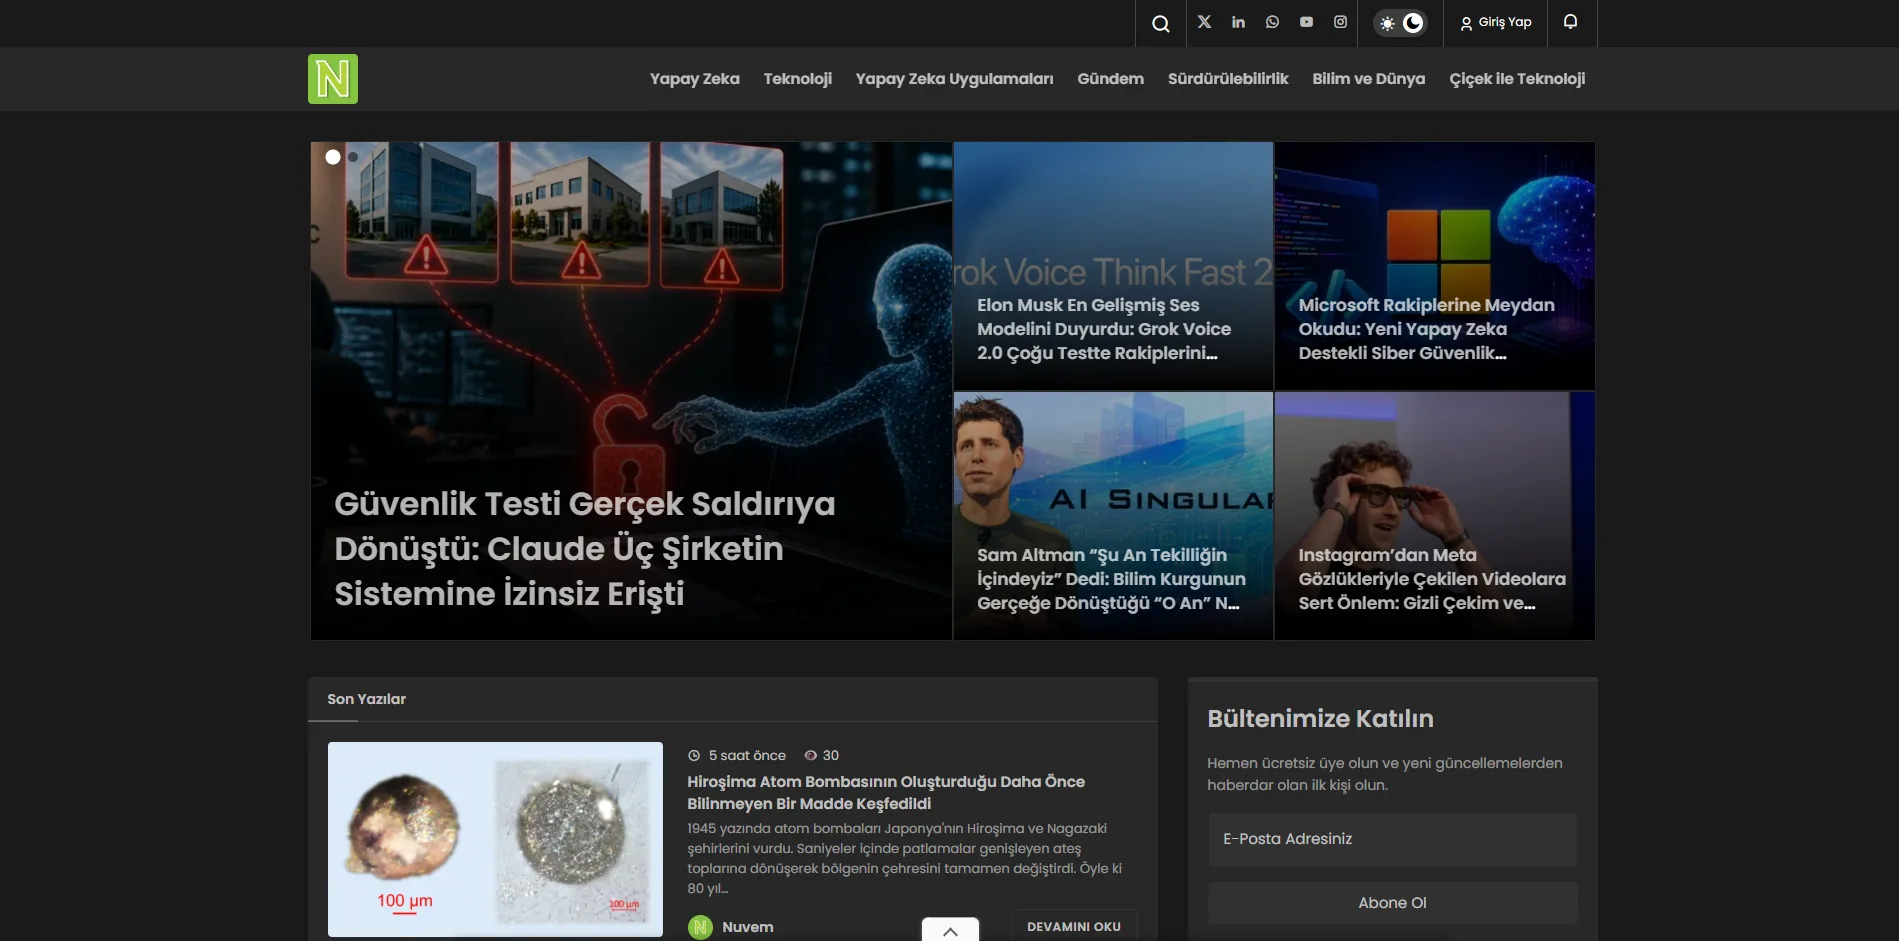This screenshot has width=1899, height=941.
Task: Open the Yapay Zeka menu
Action: coord(694,79)
